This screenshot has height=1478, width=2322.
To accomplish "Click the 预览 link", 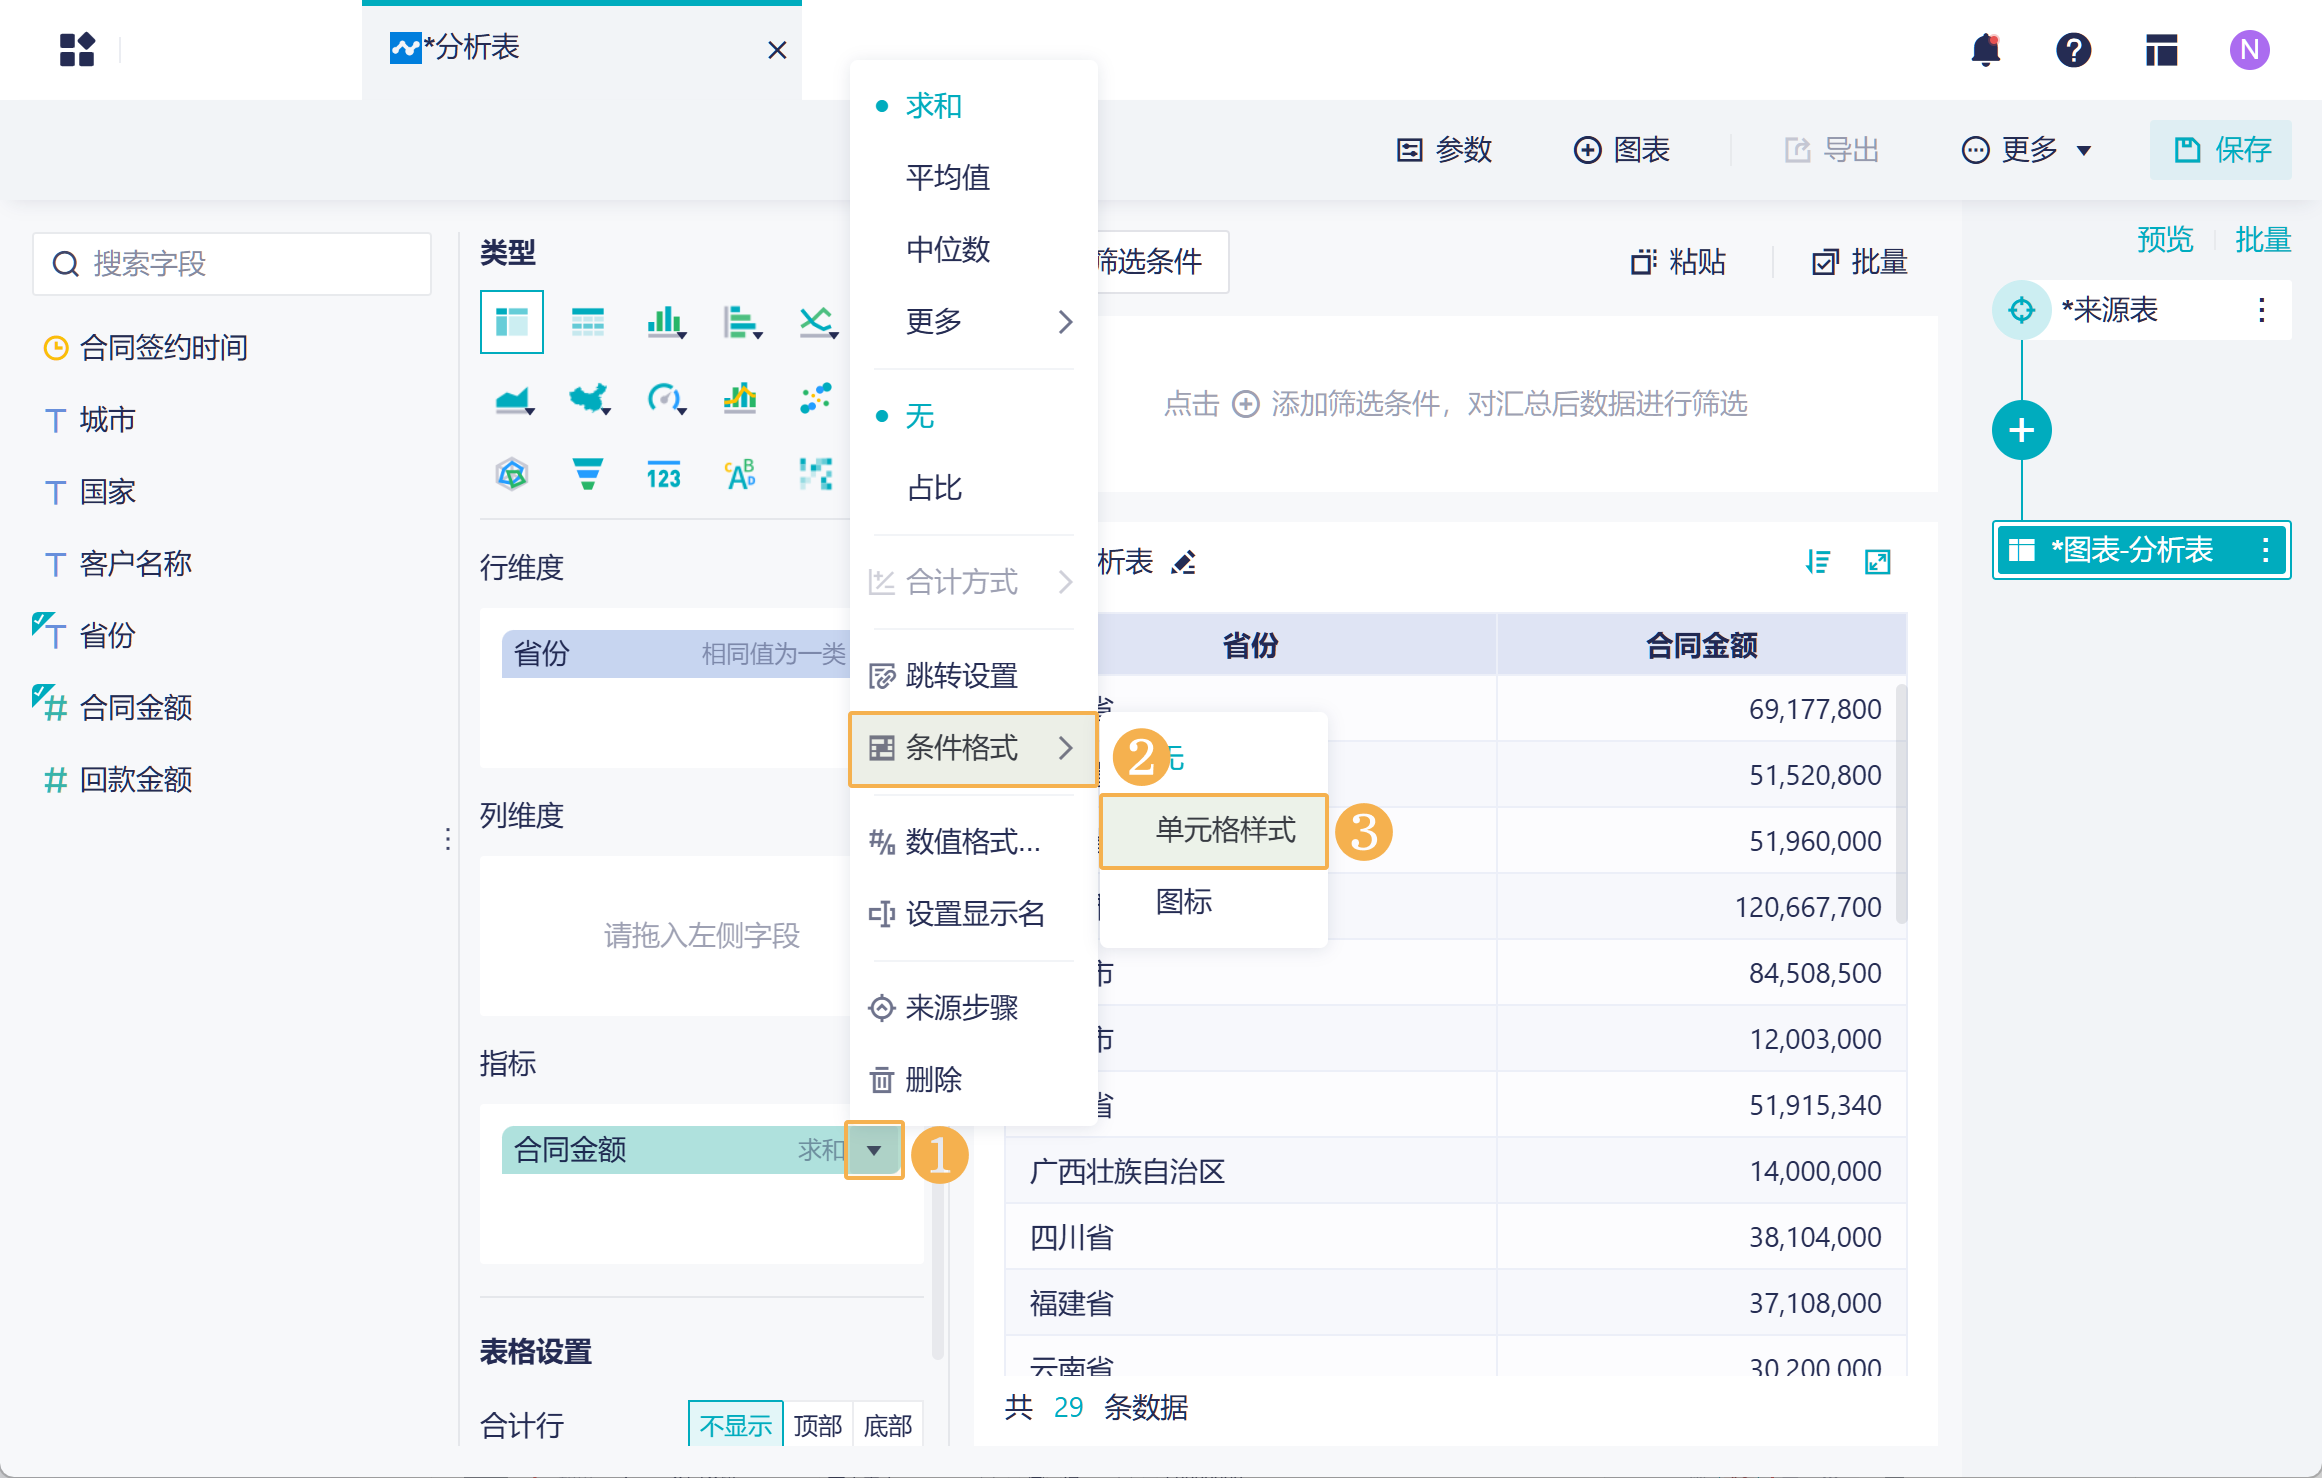I will [2164, 240].
